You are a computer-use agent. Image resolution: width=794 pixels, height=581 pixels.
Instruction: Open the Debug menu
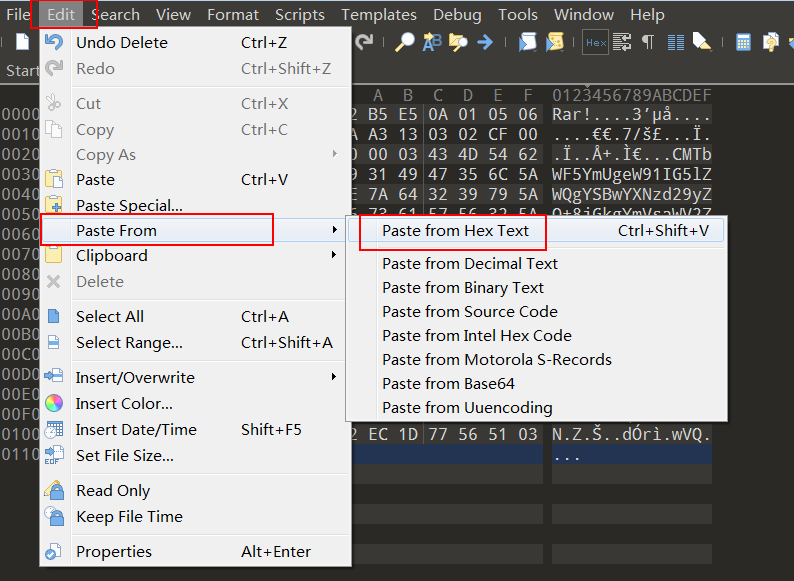[x=457, y=15]
